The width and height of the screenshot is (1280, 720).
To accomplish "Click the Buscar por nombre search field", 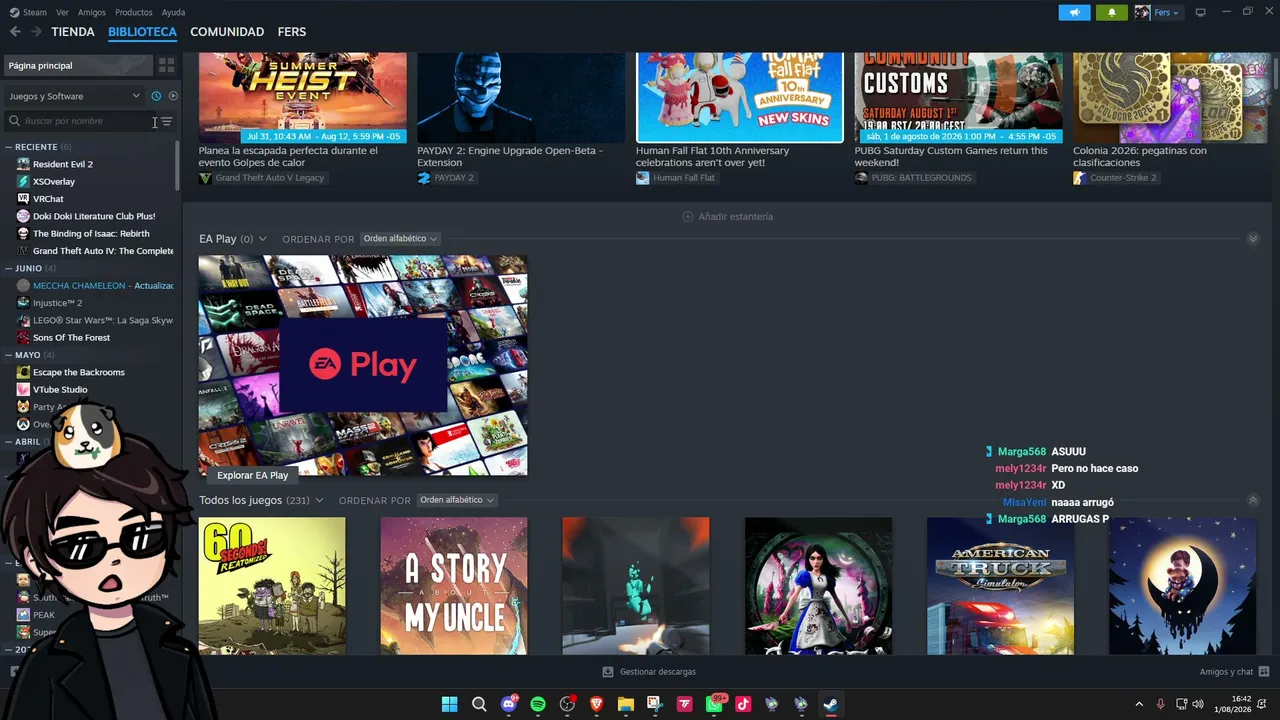I will (x=80, y=121).
